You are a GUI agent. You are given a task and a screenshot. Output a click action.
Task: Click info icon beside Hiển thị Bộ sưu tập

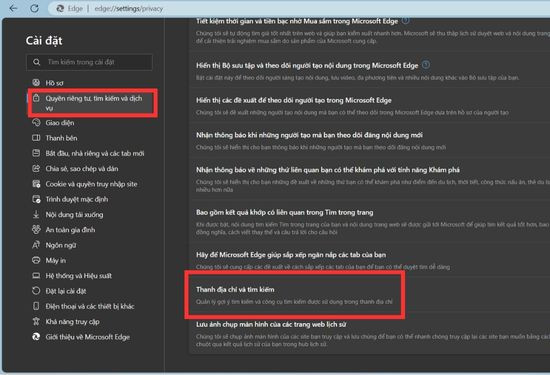(425, 65)
